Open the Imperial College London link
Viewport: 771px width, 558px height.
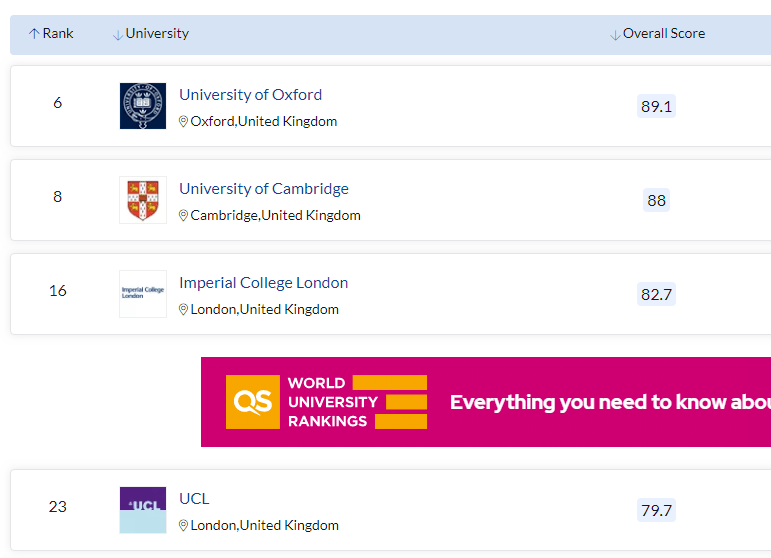pyautogui.click(x=264, y=283)
